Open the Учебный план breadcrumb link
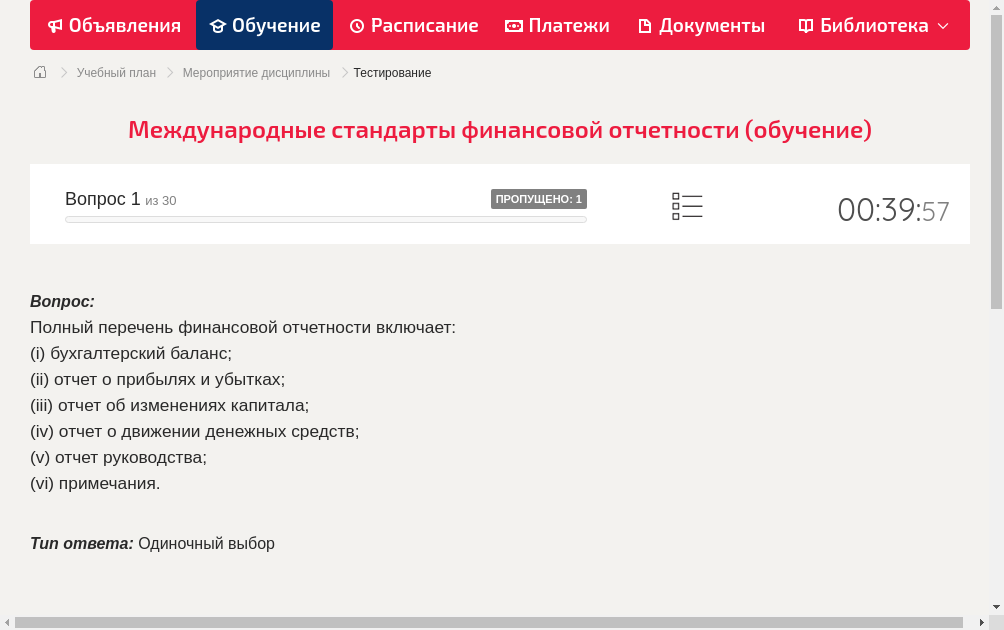 116,72
